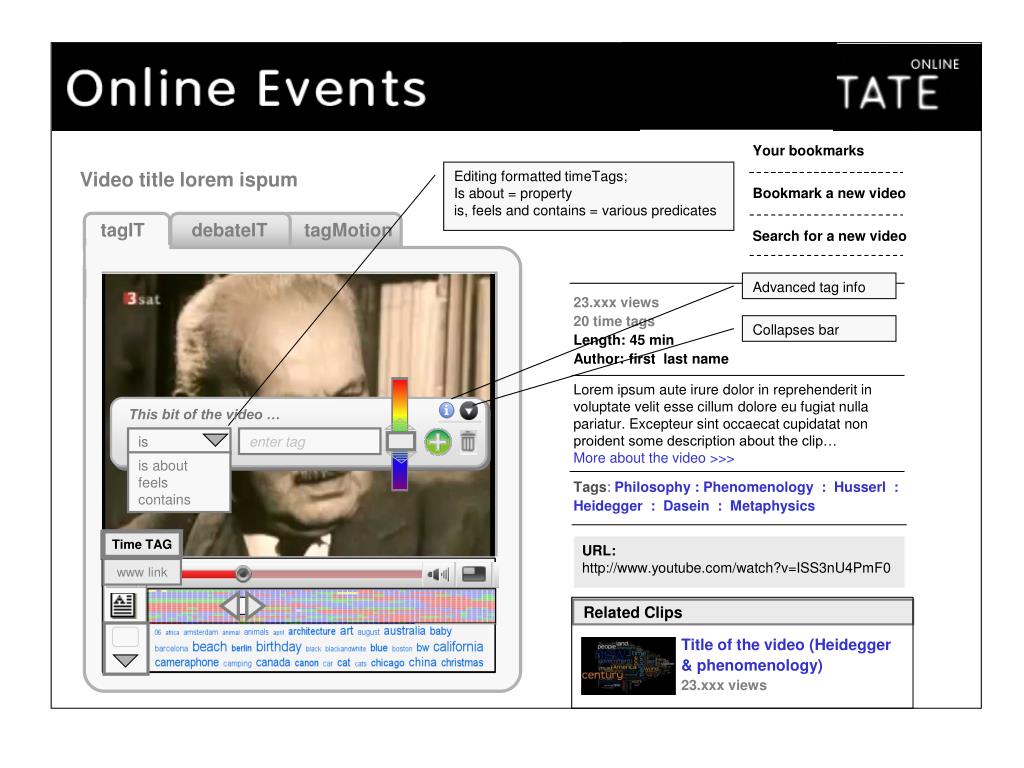Click Search for a new video

(829, 236)
